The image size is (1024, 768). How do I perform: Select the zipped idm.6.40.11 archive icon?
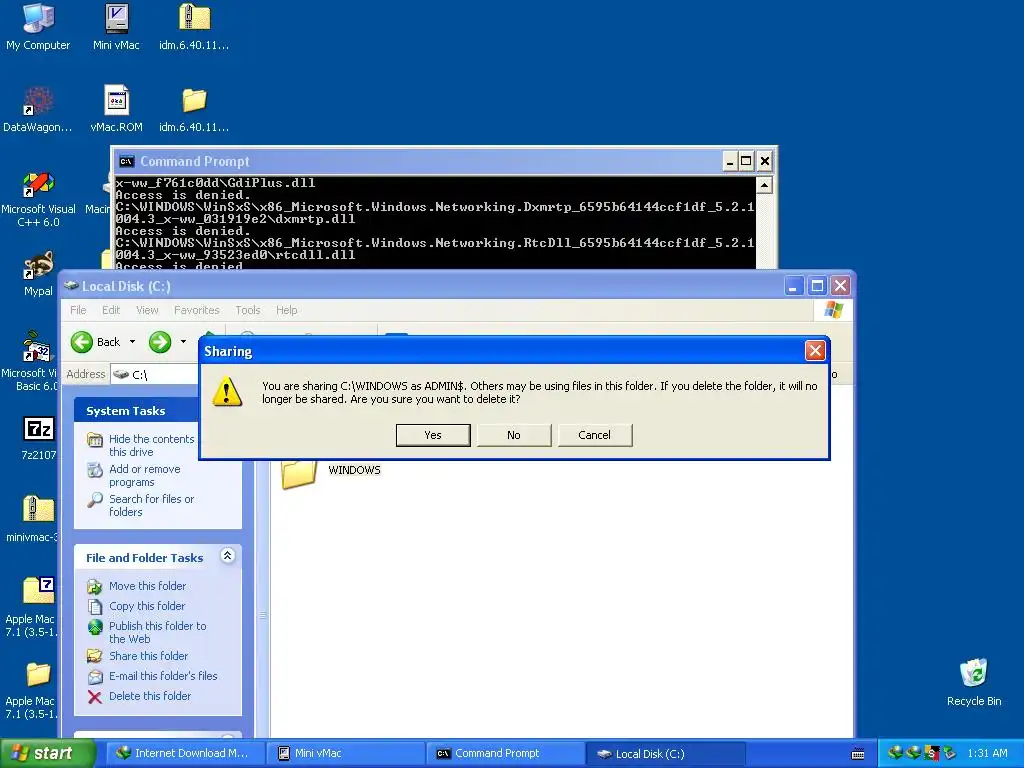pos(194,18)
